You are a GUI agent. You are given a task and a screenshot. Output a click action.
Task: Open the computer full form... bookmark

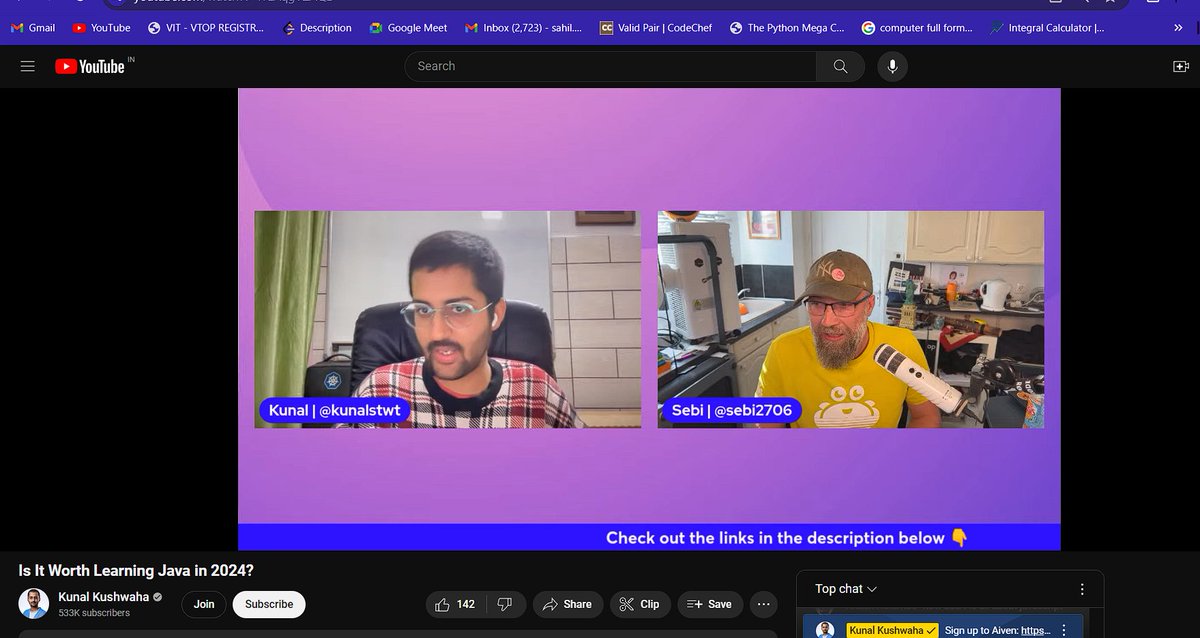(918, 28)
